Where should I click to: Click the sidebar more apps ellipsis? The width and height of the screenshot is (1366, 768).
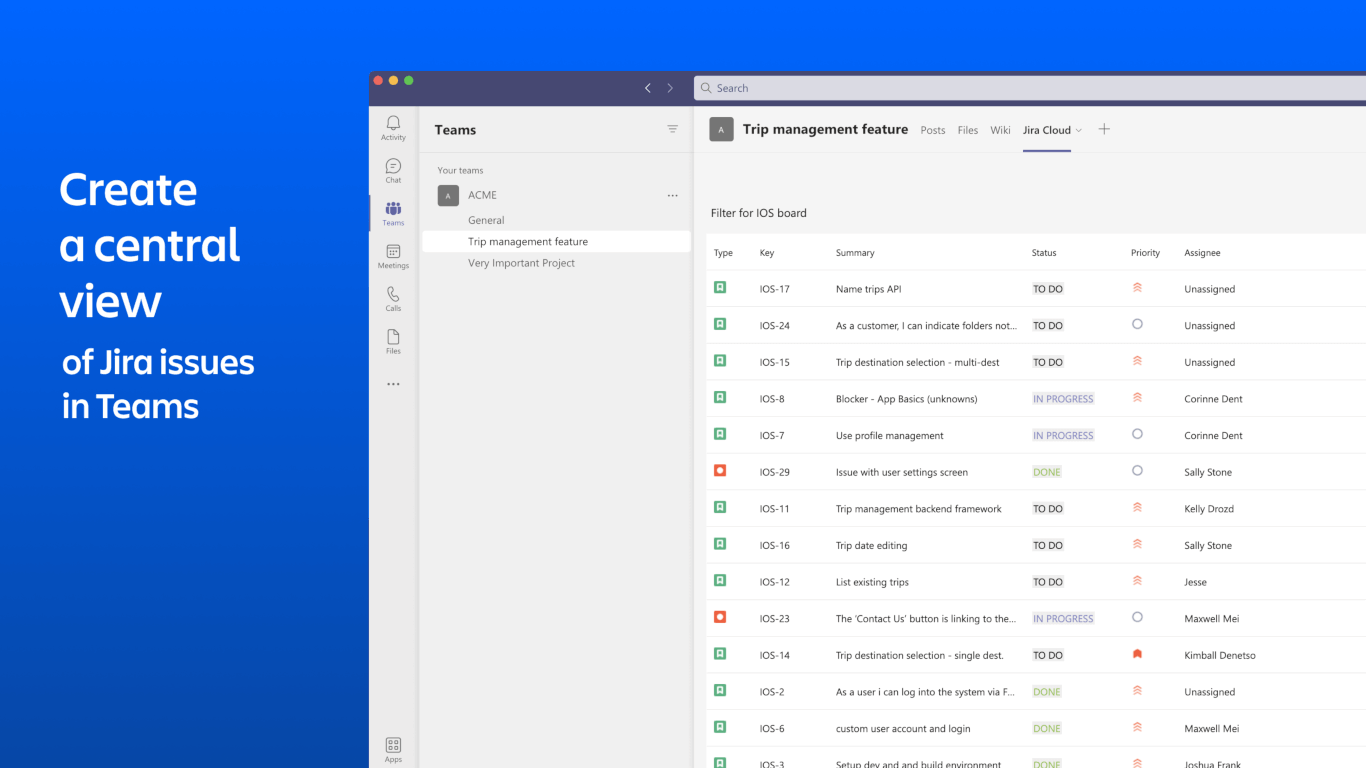[393, 384]
